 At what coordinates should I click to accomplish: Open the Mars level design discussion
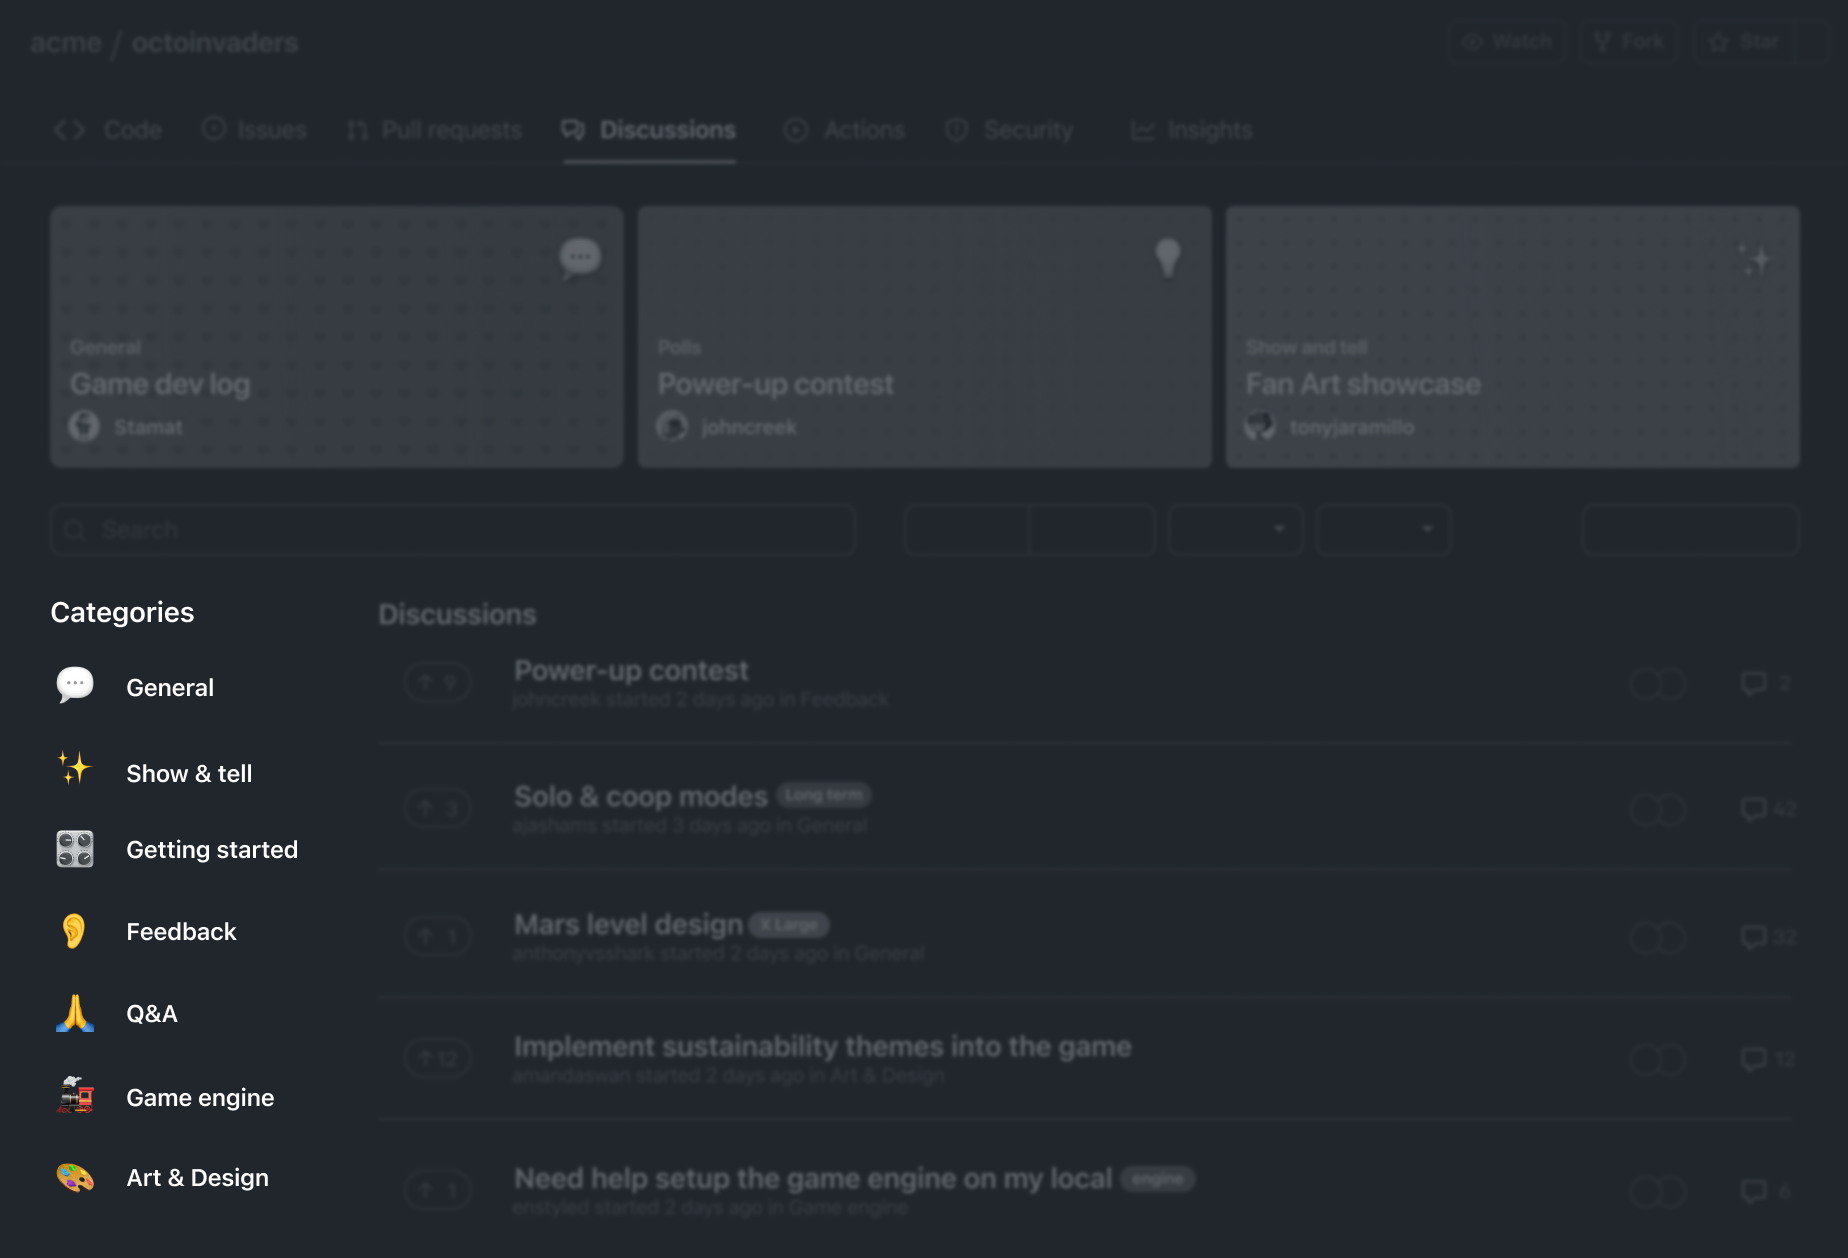(x=628, y=925)
